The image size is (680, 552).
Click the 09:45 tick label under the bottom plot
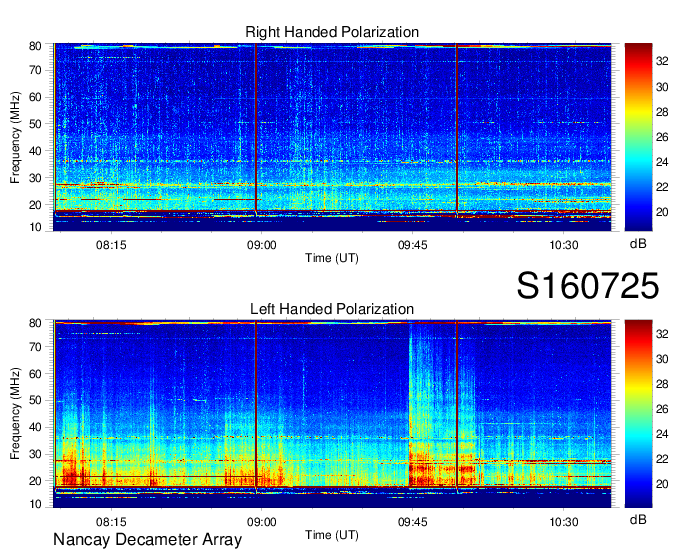point(412,522)
